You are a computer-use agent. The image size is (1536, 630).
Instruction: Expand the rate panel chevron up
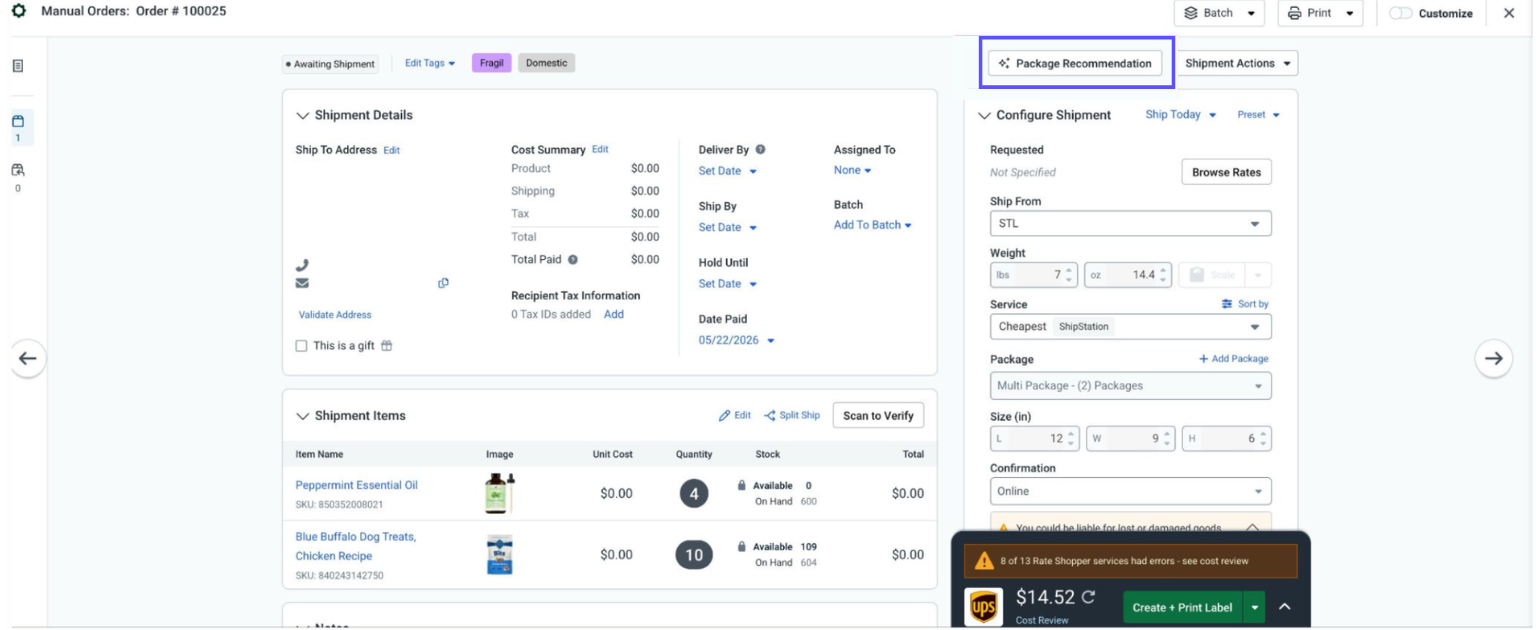tap(1285, 607)
